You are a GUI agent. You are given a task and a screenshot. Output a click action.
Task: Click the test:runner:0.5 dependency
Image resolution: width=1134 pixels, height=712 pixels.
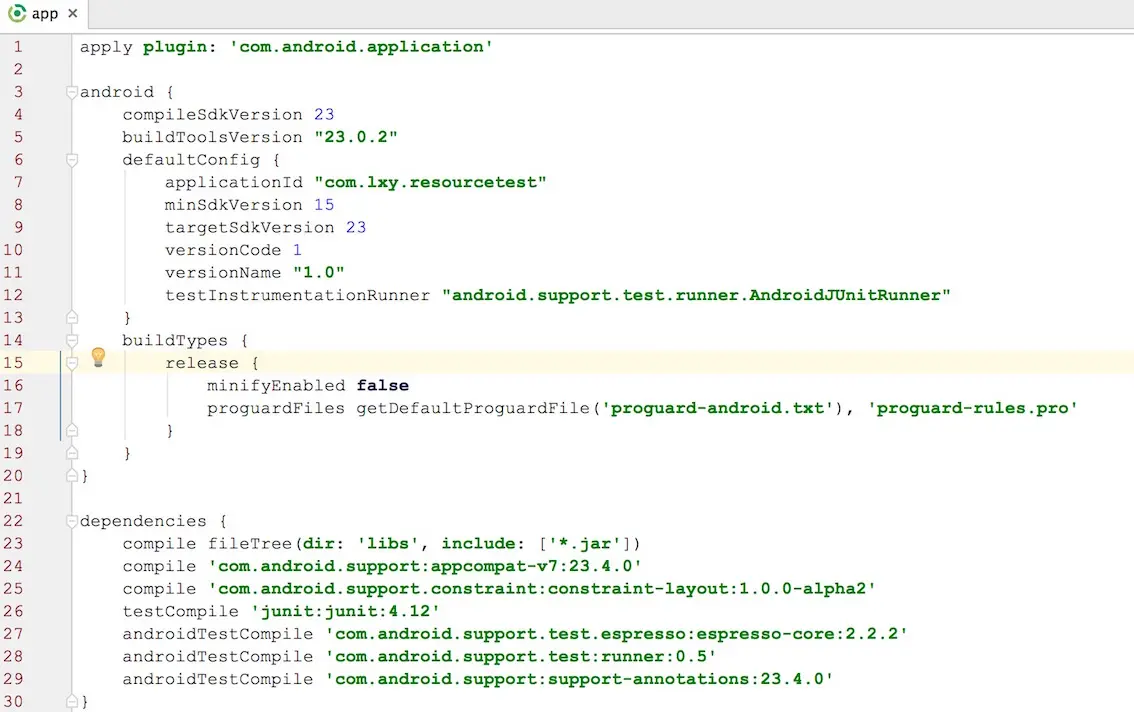[521, 656]
